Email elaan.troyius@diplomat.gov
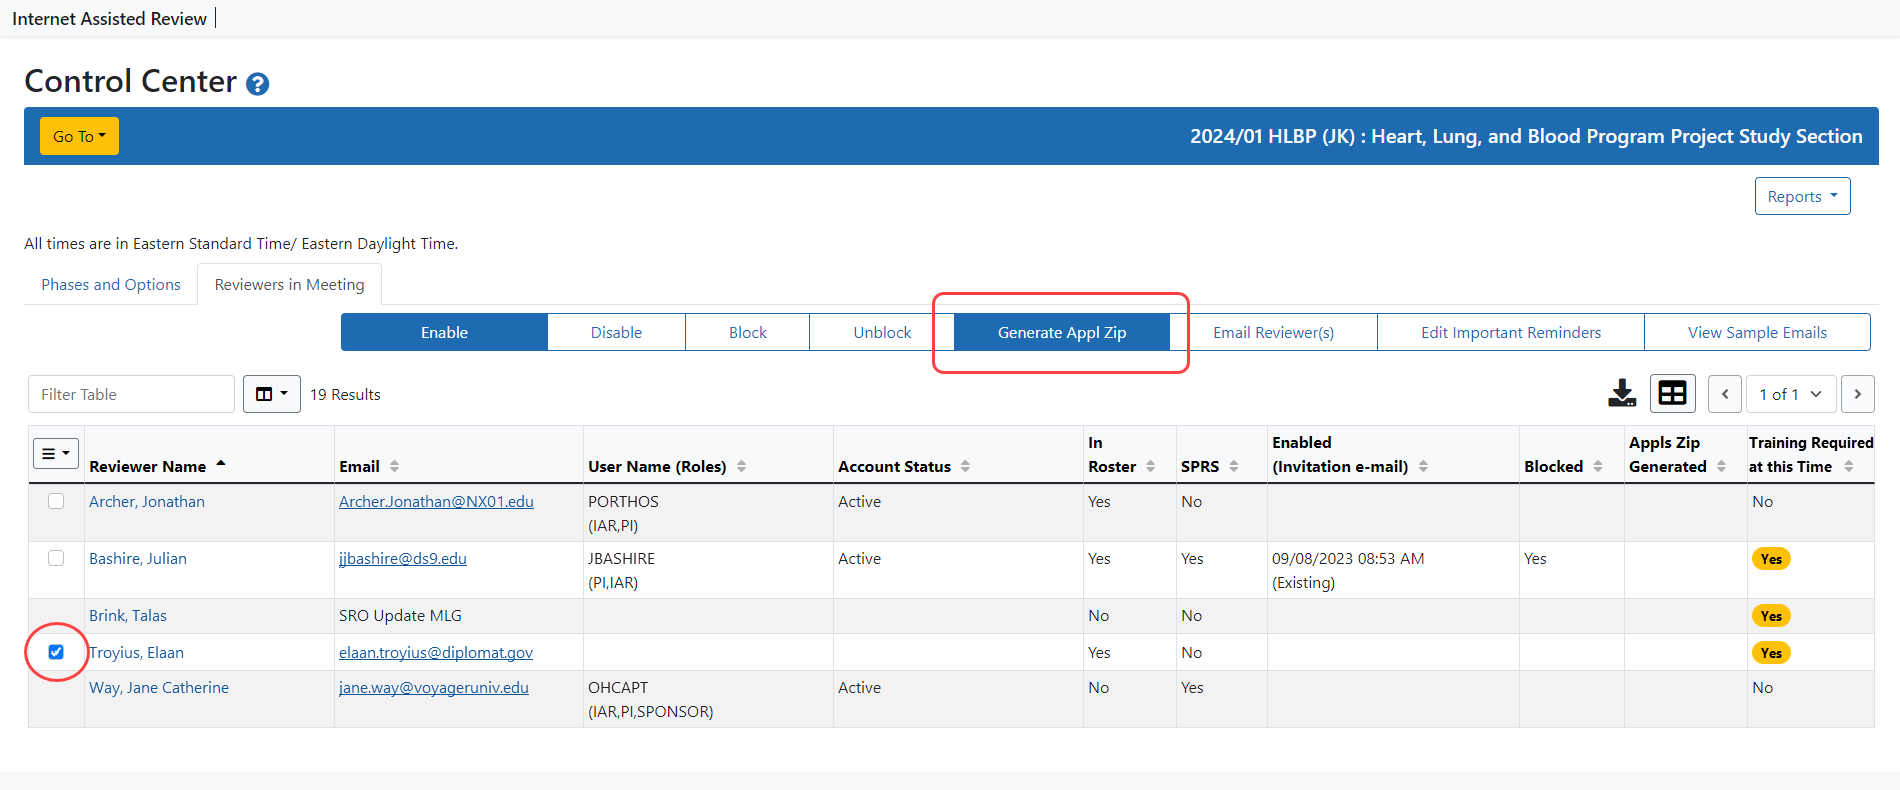 coord(436,652)
